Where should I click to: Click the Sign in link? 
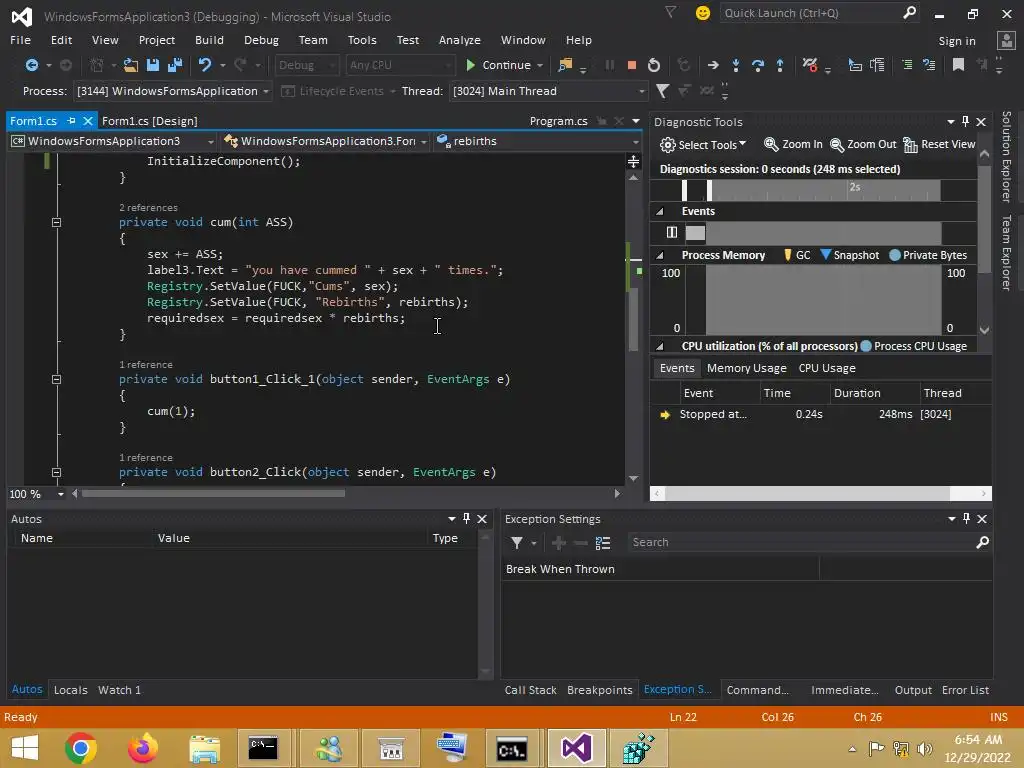click(x=957, y=40)
